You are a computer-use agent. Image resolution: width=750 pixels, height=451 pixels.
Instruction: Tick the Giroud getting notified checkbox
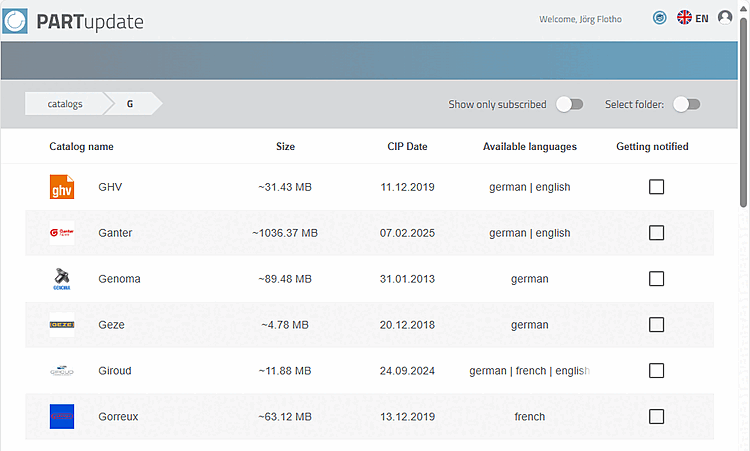656,370
